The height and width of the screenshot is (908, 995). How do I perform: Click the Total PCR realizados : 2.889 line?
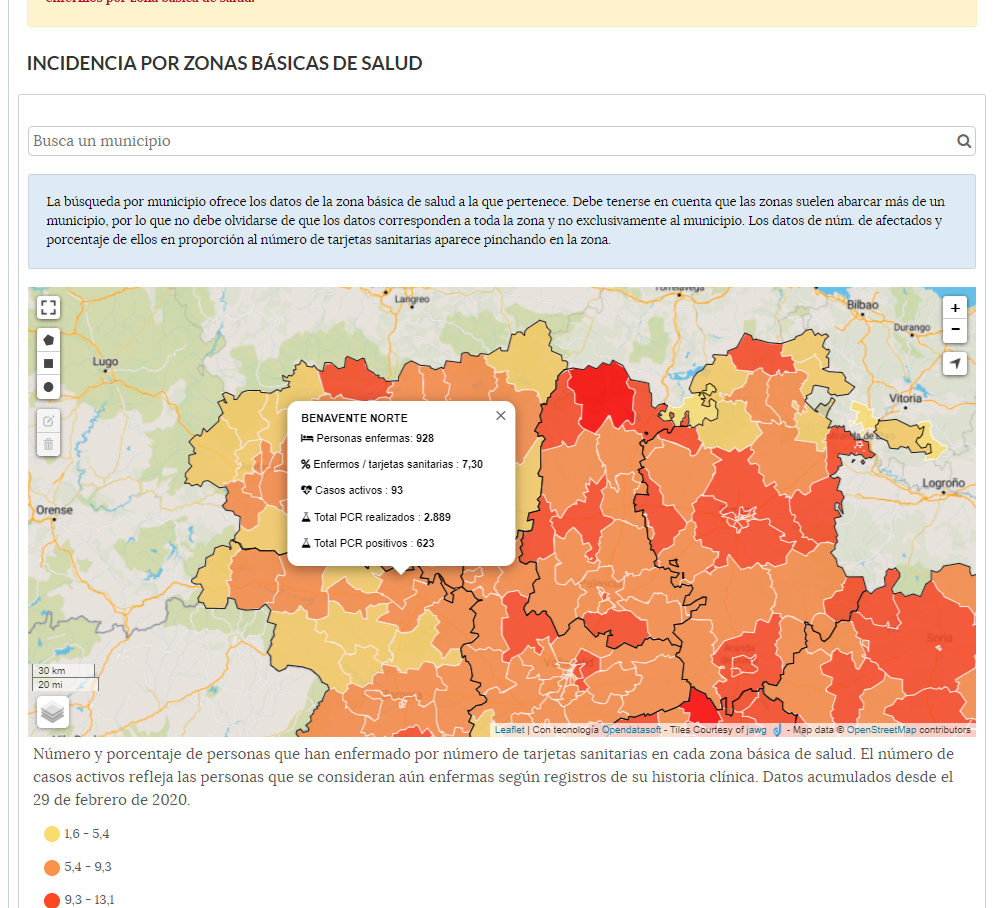(376, 517)
